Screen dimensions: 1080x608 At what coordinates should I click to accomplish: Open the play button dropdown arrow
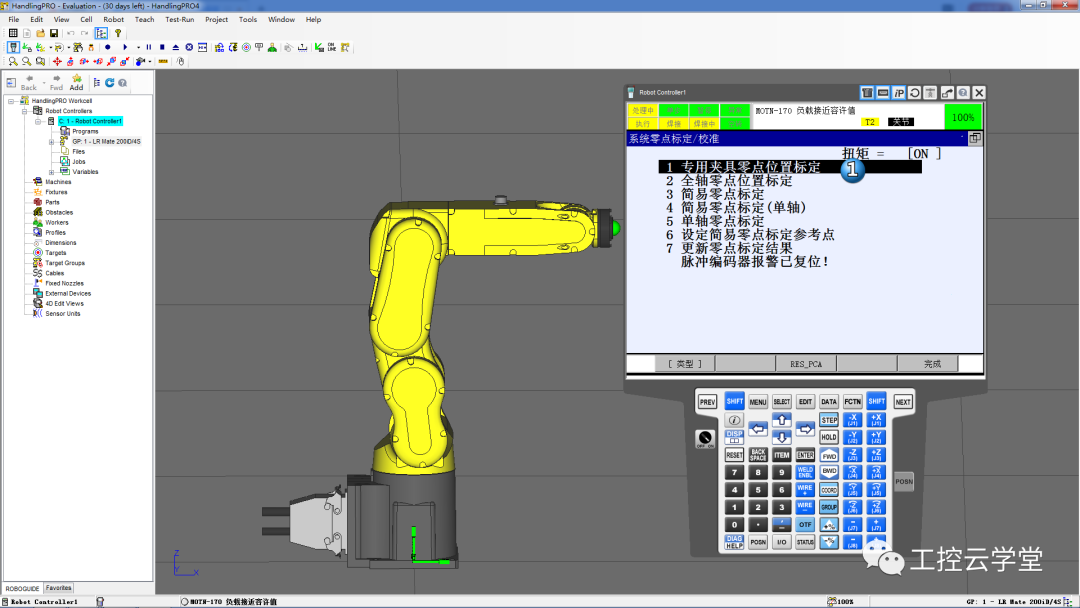pyautogui.click(x=138, y=48)
